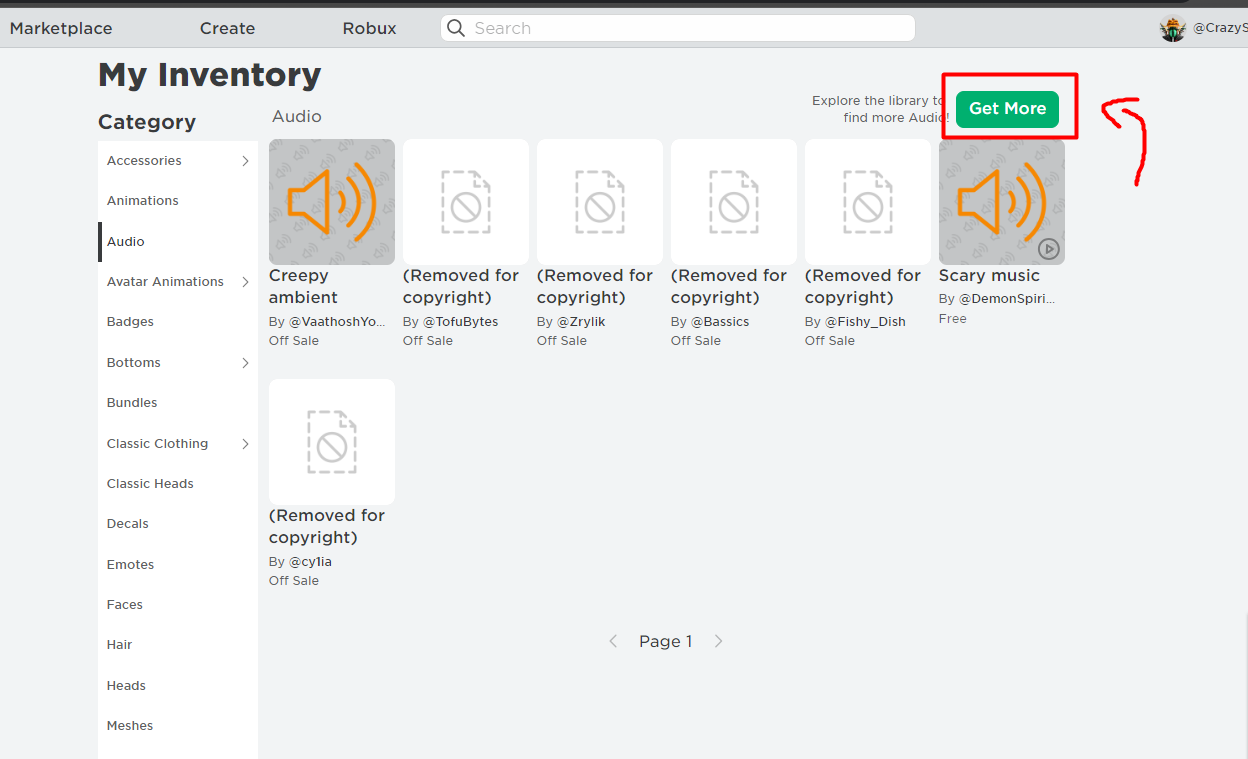The height and width of the screenshot is (759, 1248).
Task: Open creator @Zrylik profile link
Action: (x=581, y=322)
